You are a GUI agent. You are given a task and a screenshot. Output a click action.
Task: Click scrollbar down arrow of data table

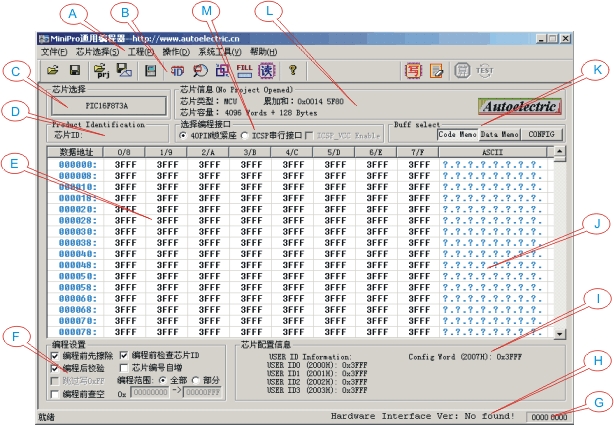pyautogui.click(x=560, y=334)
